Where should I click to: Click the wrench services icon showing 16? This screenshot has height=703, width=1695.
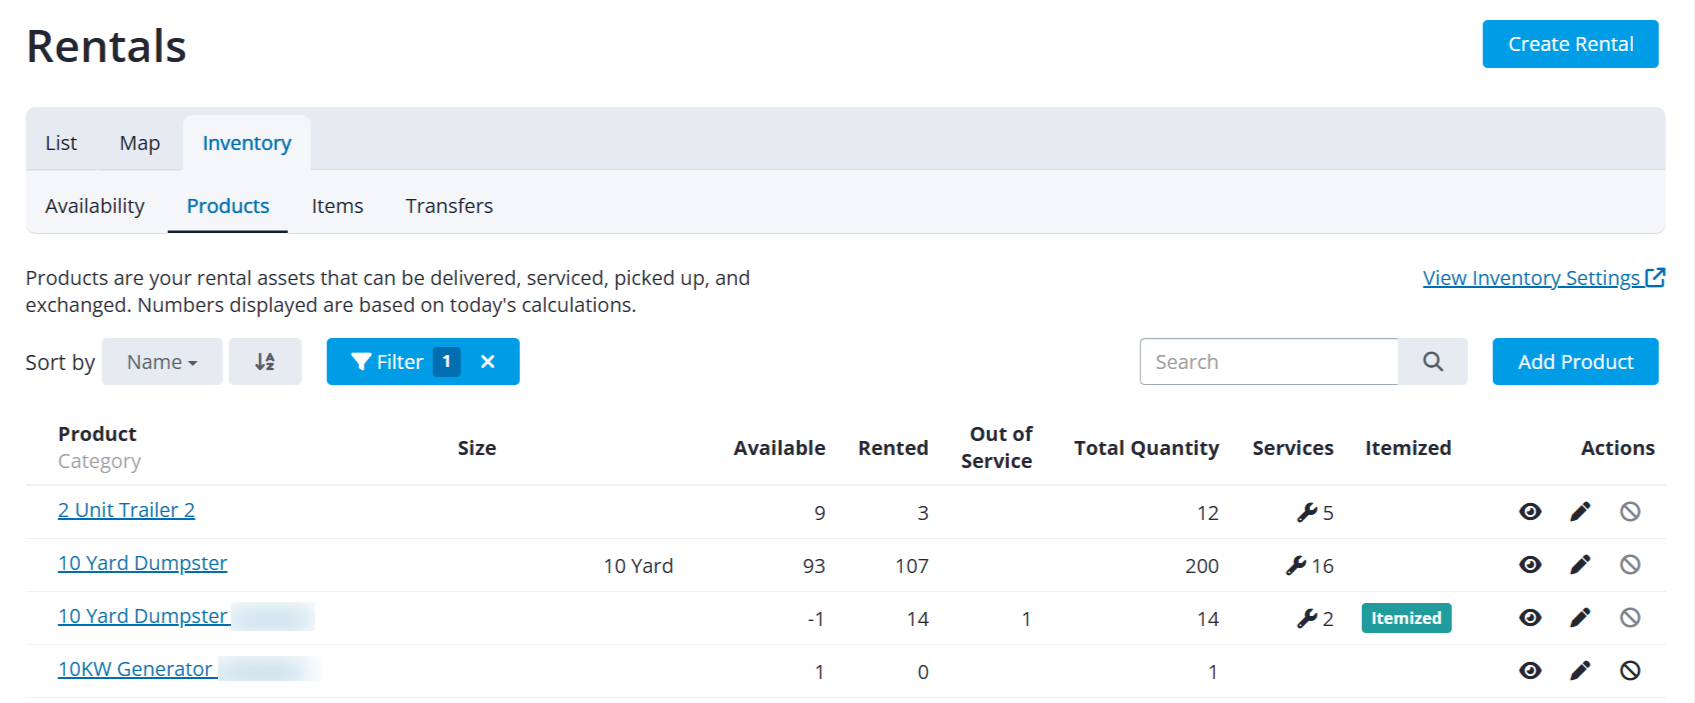(1296, 566)
